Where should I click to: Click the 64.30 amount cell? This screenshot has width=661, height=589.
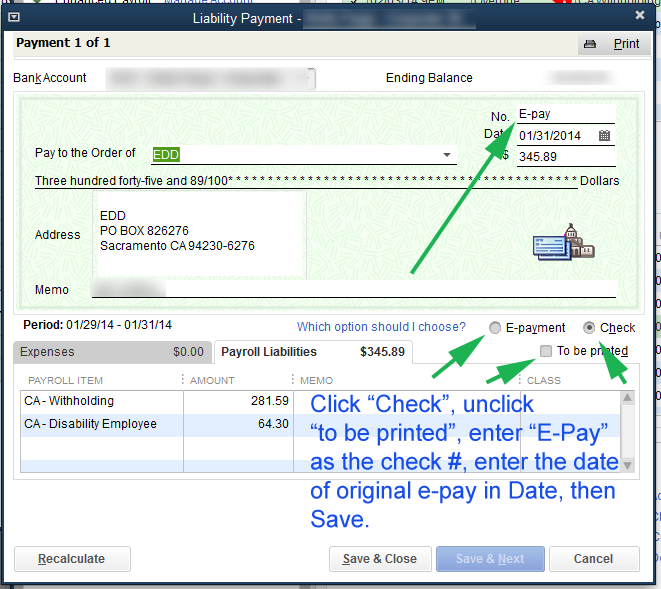coord(238,424)
